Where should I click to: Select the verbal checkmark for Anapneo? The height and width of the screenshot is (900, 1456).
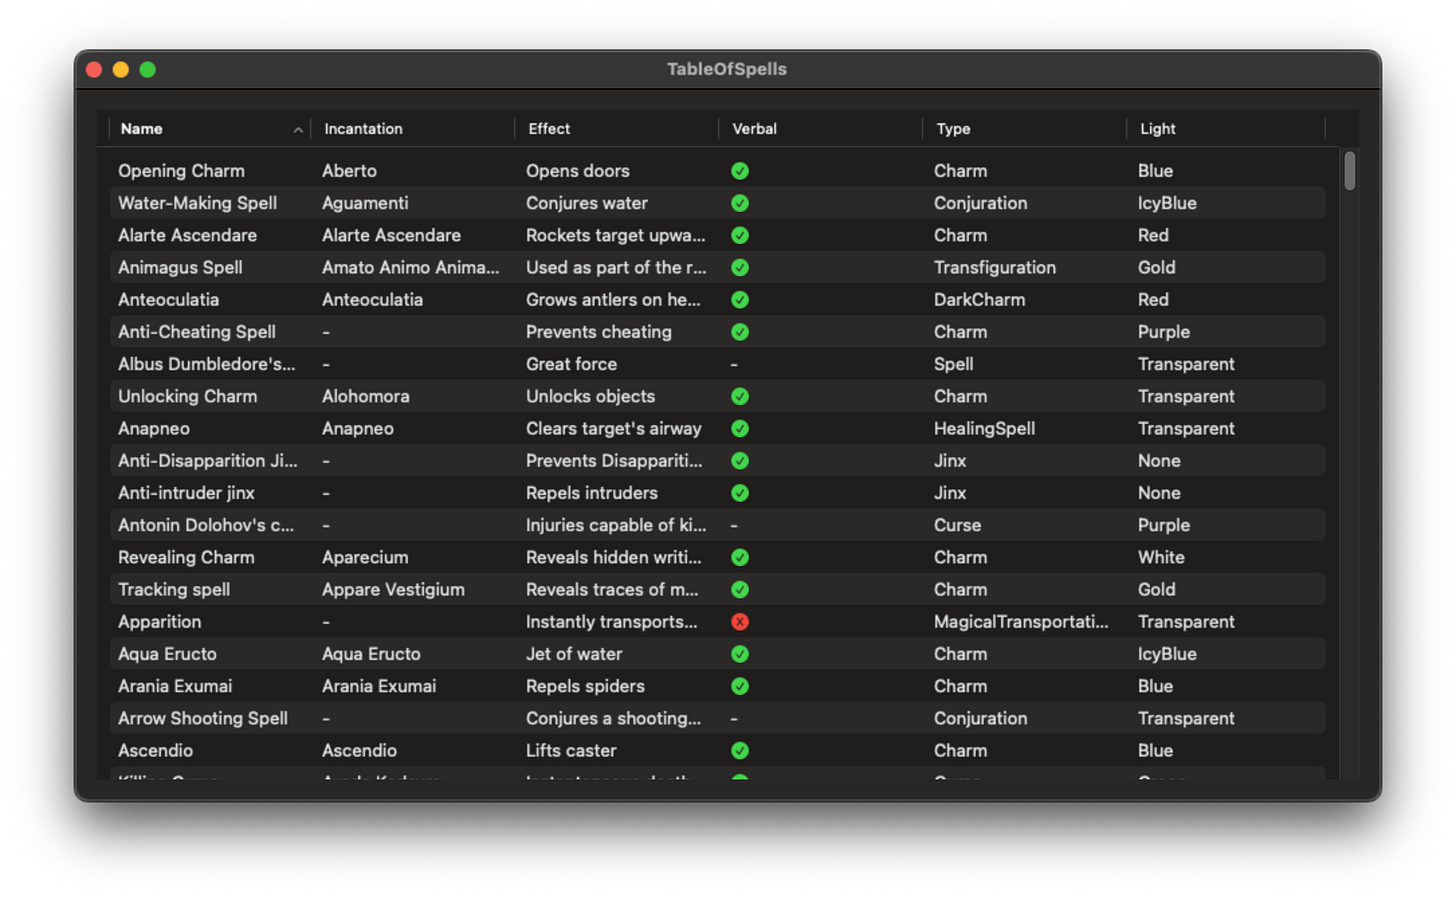tap(740, 428)
